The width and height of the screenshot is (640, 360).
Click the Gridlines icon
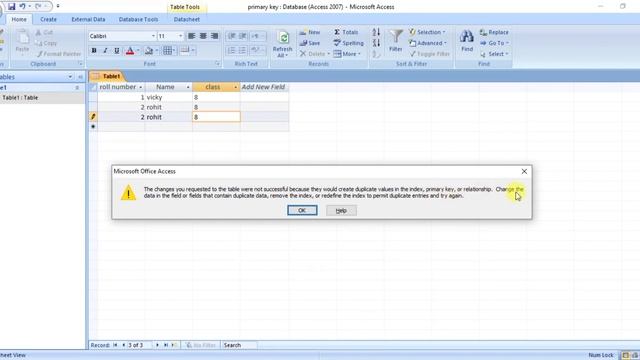click(x=167, y=51)
